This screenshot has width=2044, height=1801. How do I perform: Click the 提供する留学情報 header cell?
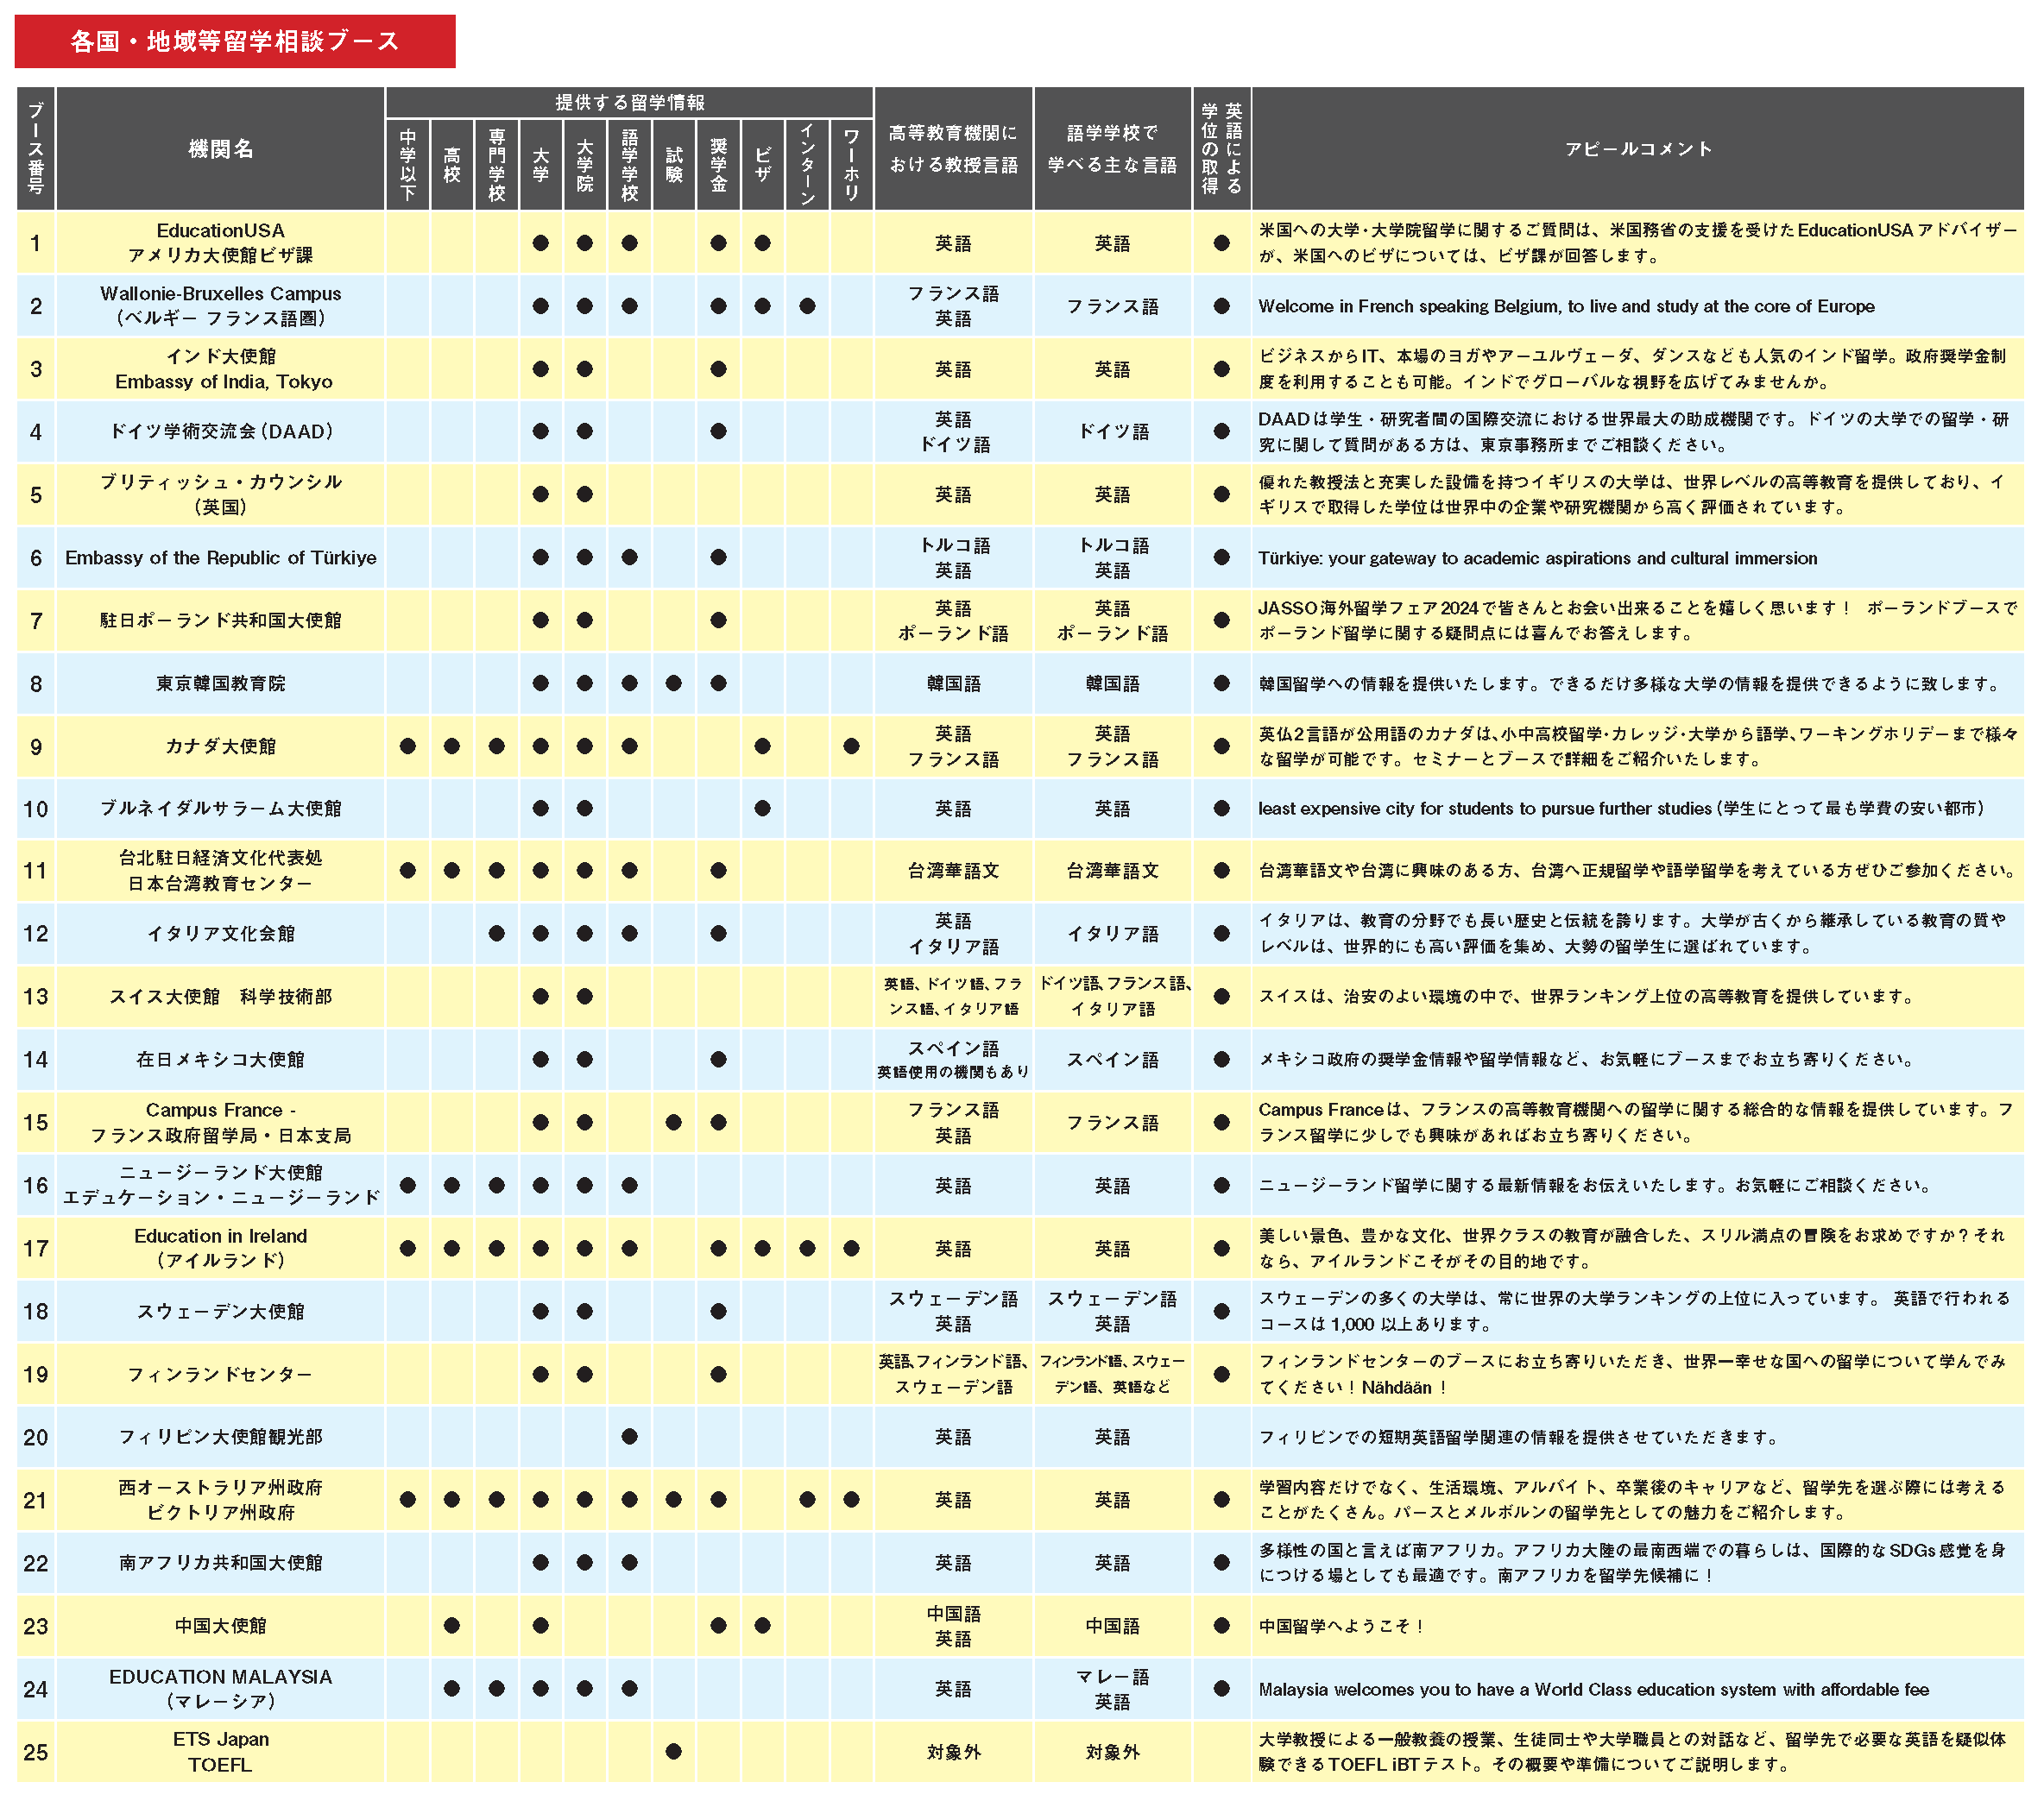[x=629, y=102]
